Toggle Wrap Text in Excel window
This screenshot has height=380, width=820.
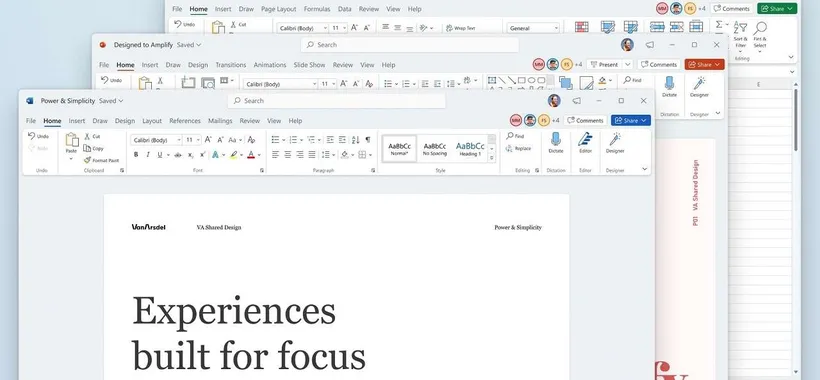click(460, 28)
